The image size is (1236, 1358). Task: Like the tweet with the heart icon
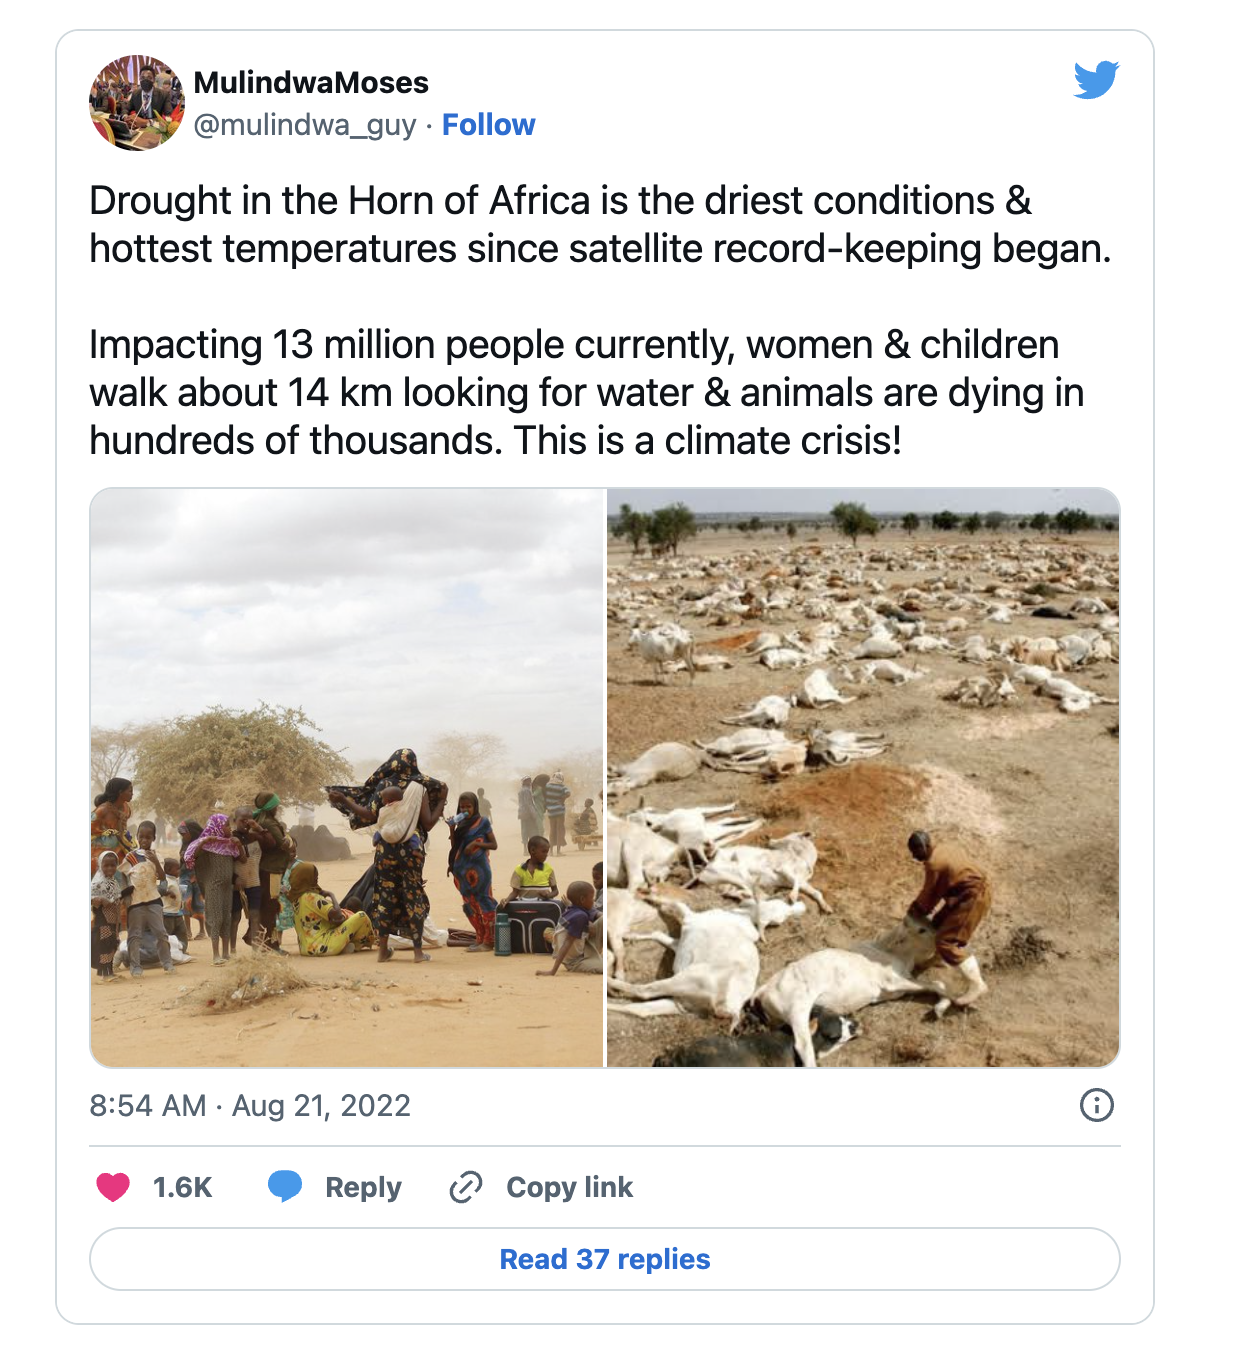coord(113,1187)
